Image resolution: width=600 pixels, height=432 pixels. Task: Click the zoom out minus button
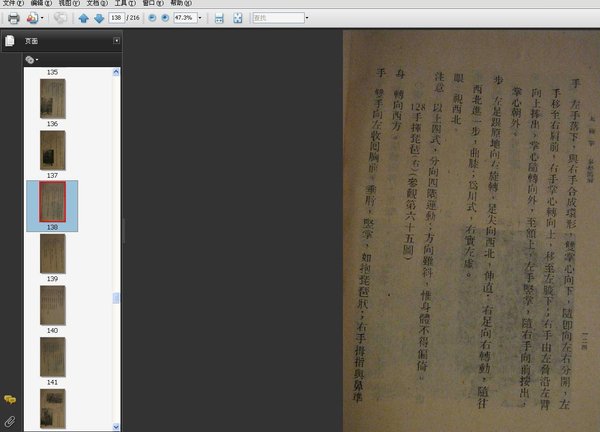[152, 18]
